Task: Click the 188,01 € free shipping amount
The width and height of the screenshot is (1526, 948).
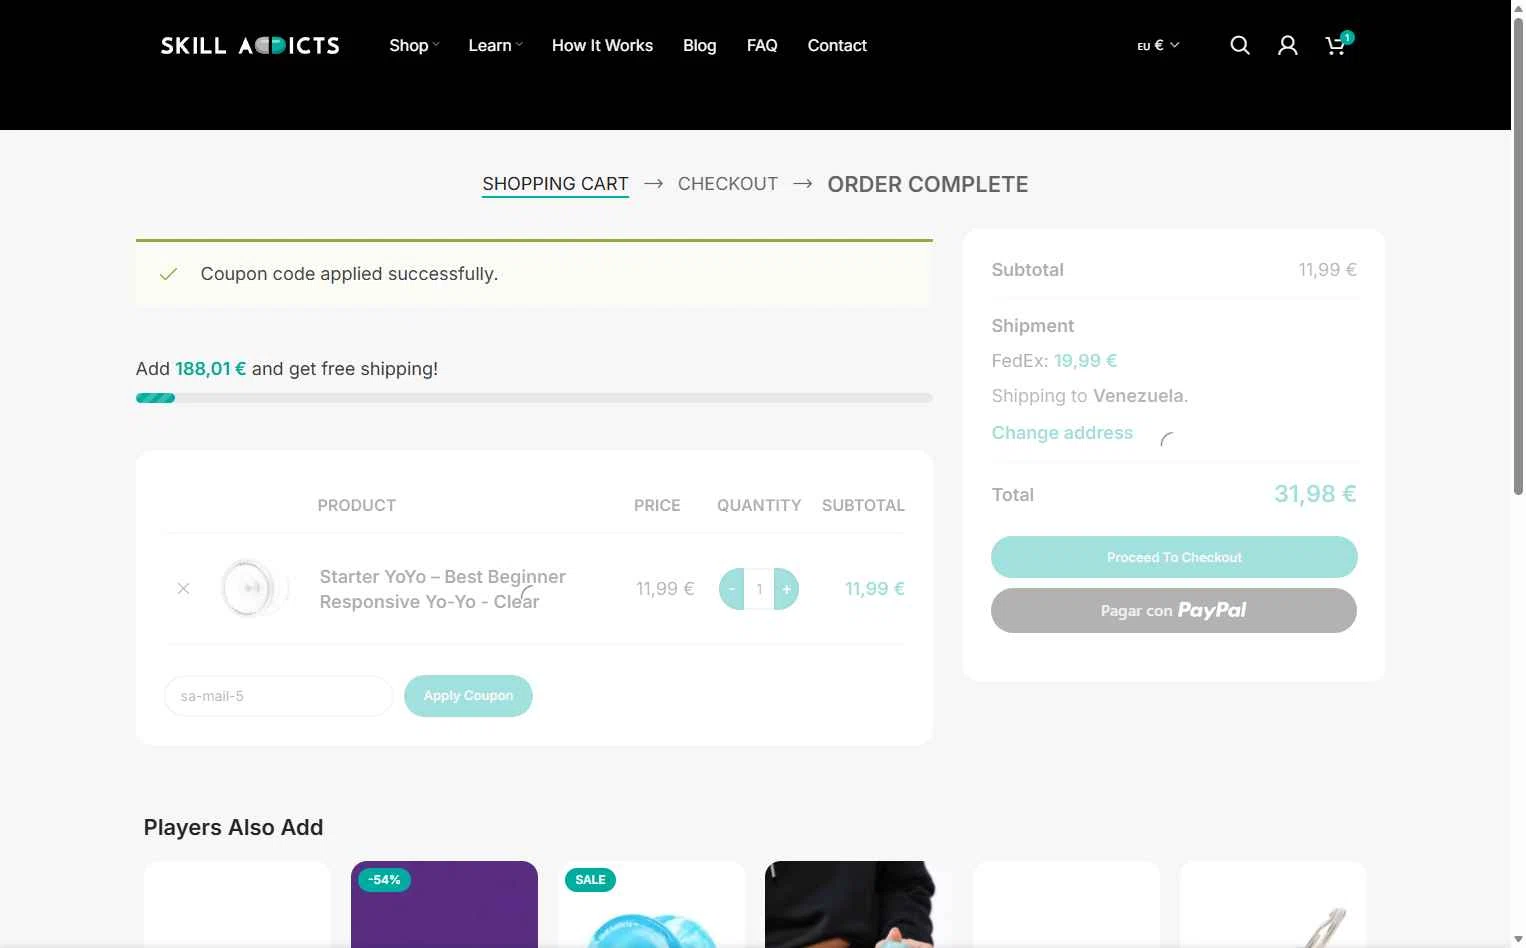Action: coord(210,369)
